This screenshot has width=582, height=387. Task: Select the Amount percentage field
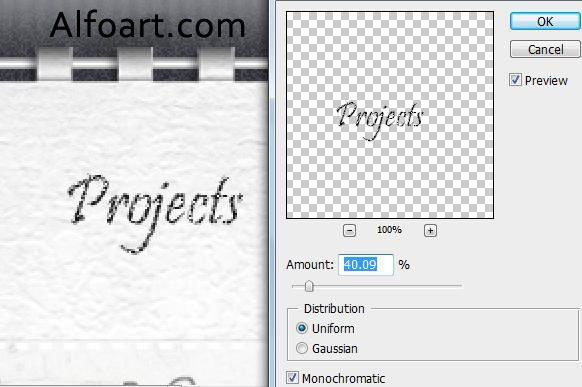(366, 265)
